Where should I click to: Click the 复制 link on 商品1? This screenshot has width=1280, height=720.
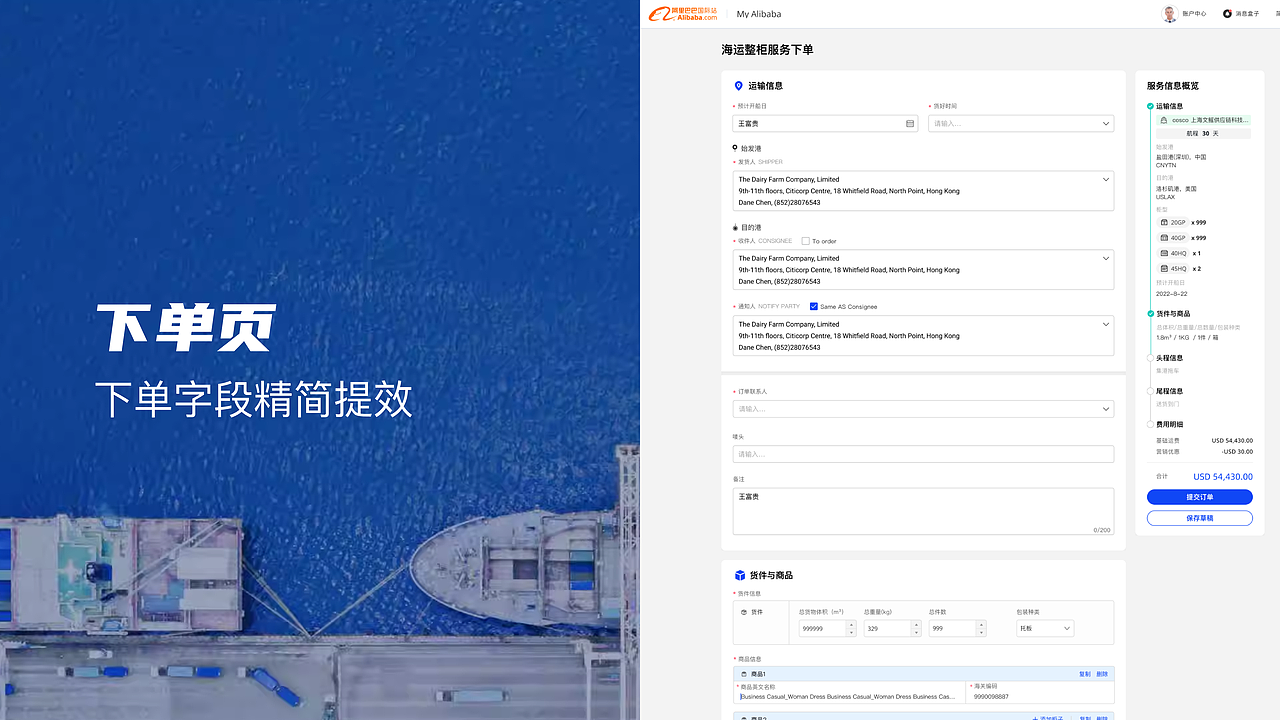(x=1084, y=674)
